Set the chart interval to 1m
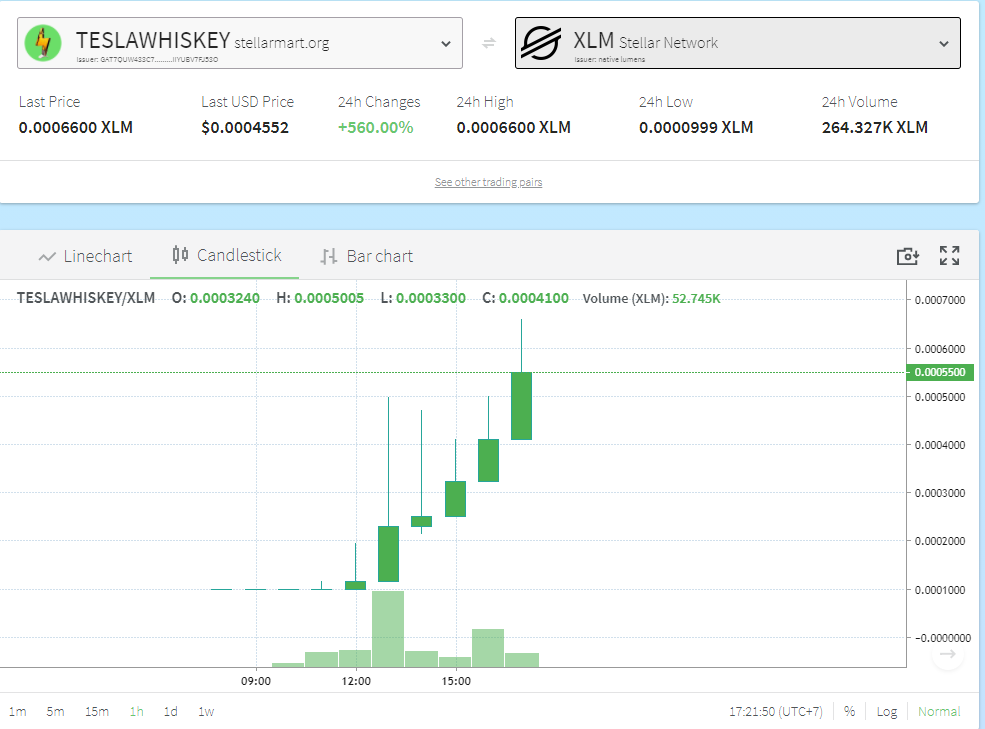Screen dimensions: 985x729 [18, 711]
